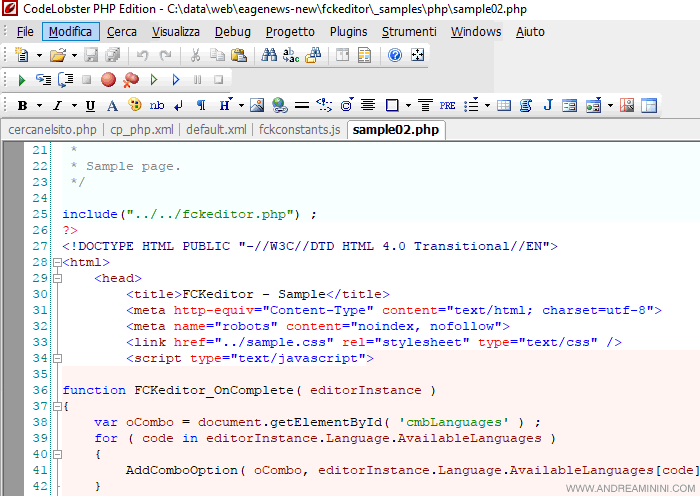Click the Redo arrow icon
700x496 pixels.
click(x=166, y=55)
